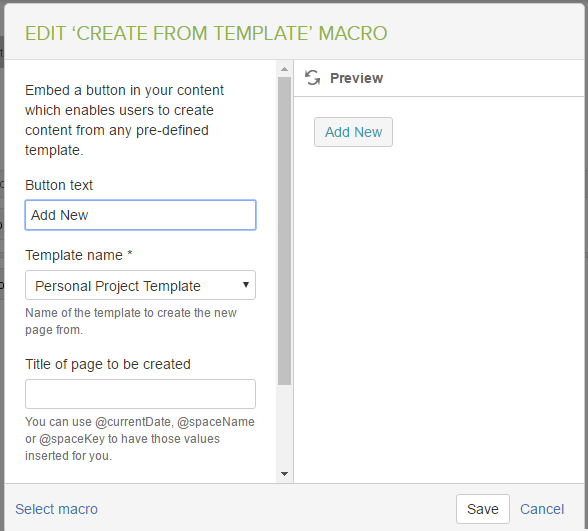Click the Edit Create From Template heading
The image size is (588, 531).
point(206,33)
